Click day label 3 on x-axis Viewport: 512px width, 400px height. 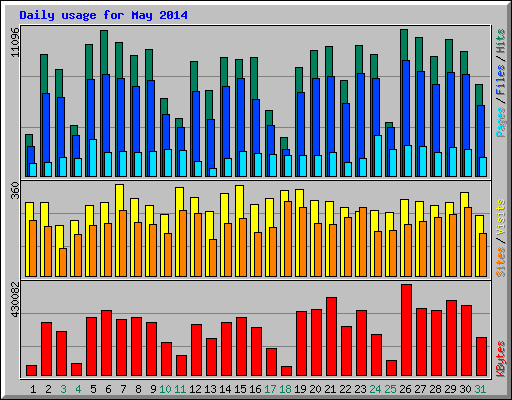click(x=63, y=389)
